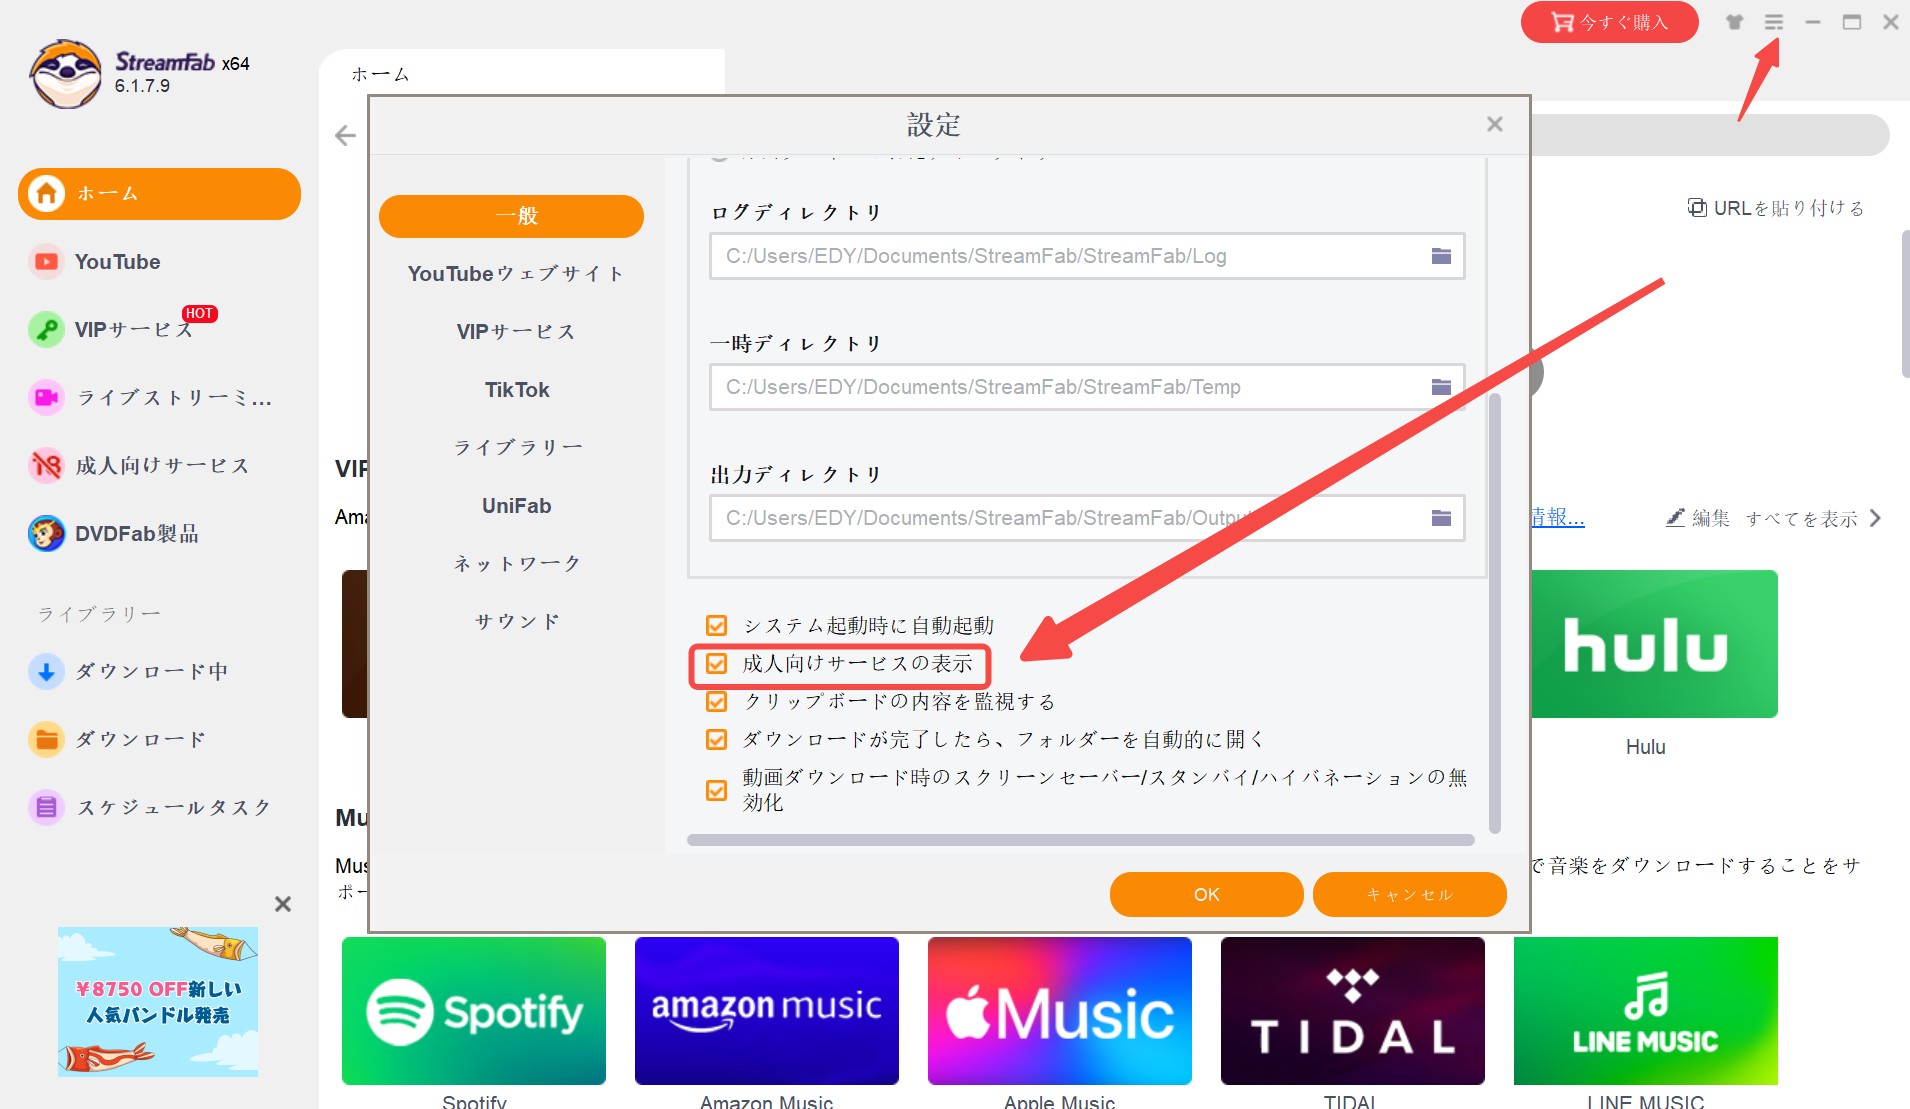Click the back arrow beside the home tab
This screenshot has height=1109, width=1910.
[x=346, y=135]
